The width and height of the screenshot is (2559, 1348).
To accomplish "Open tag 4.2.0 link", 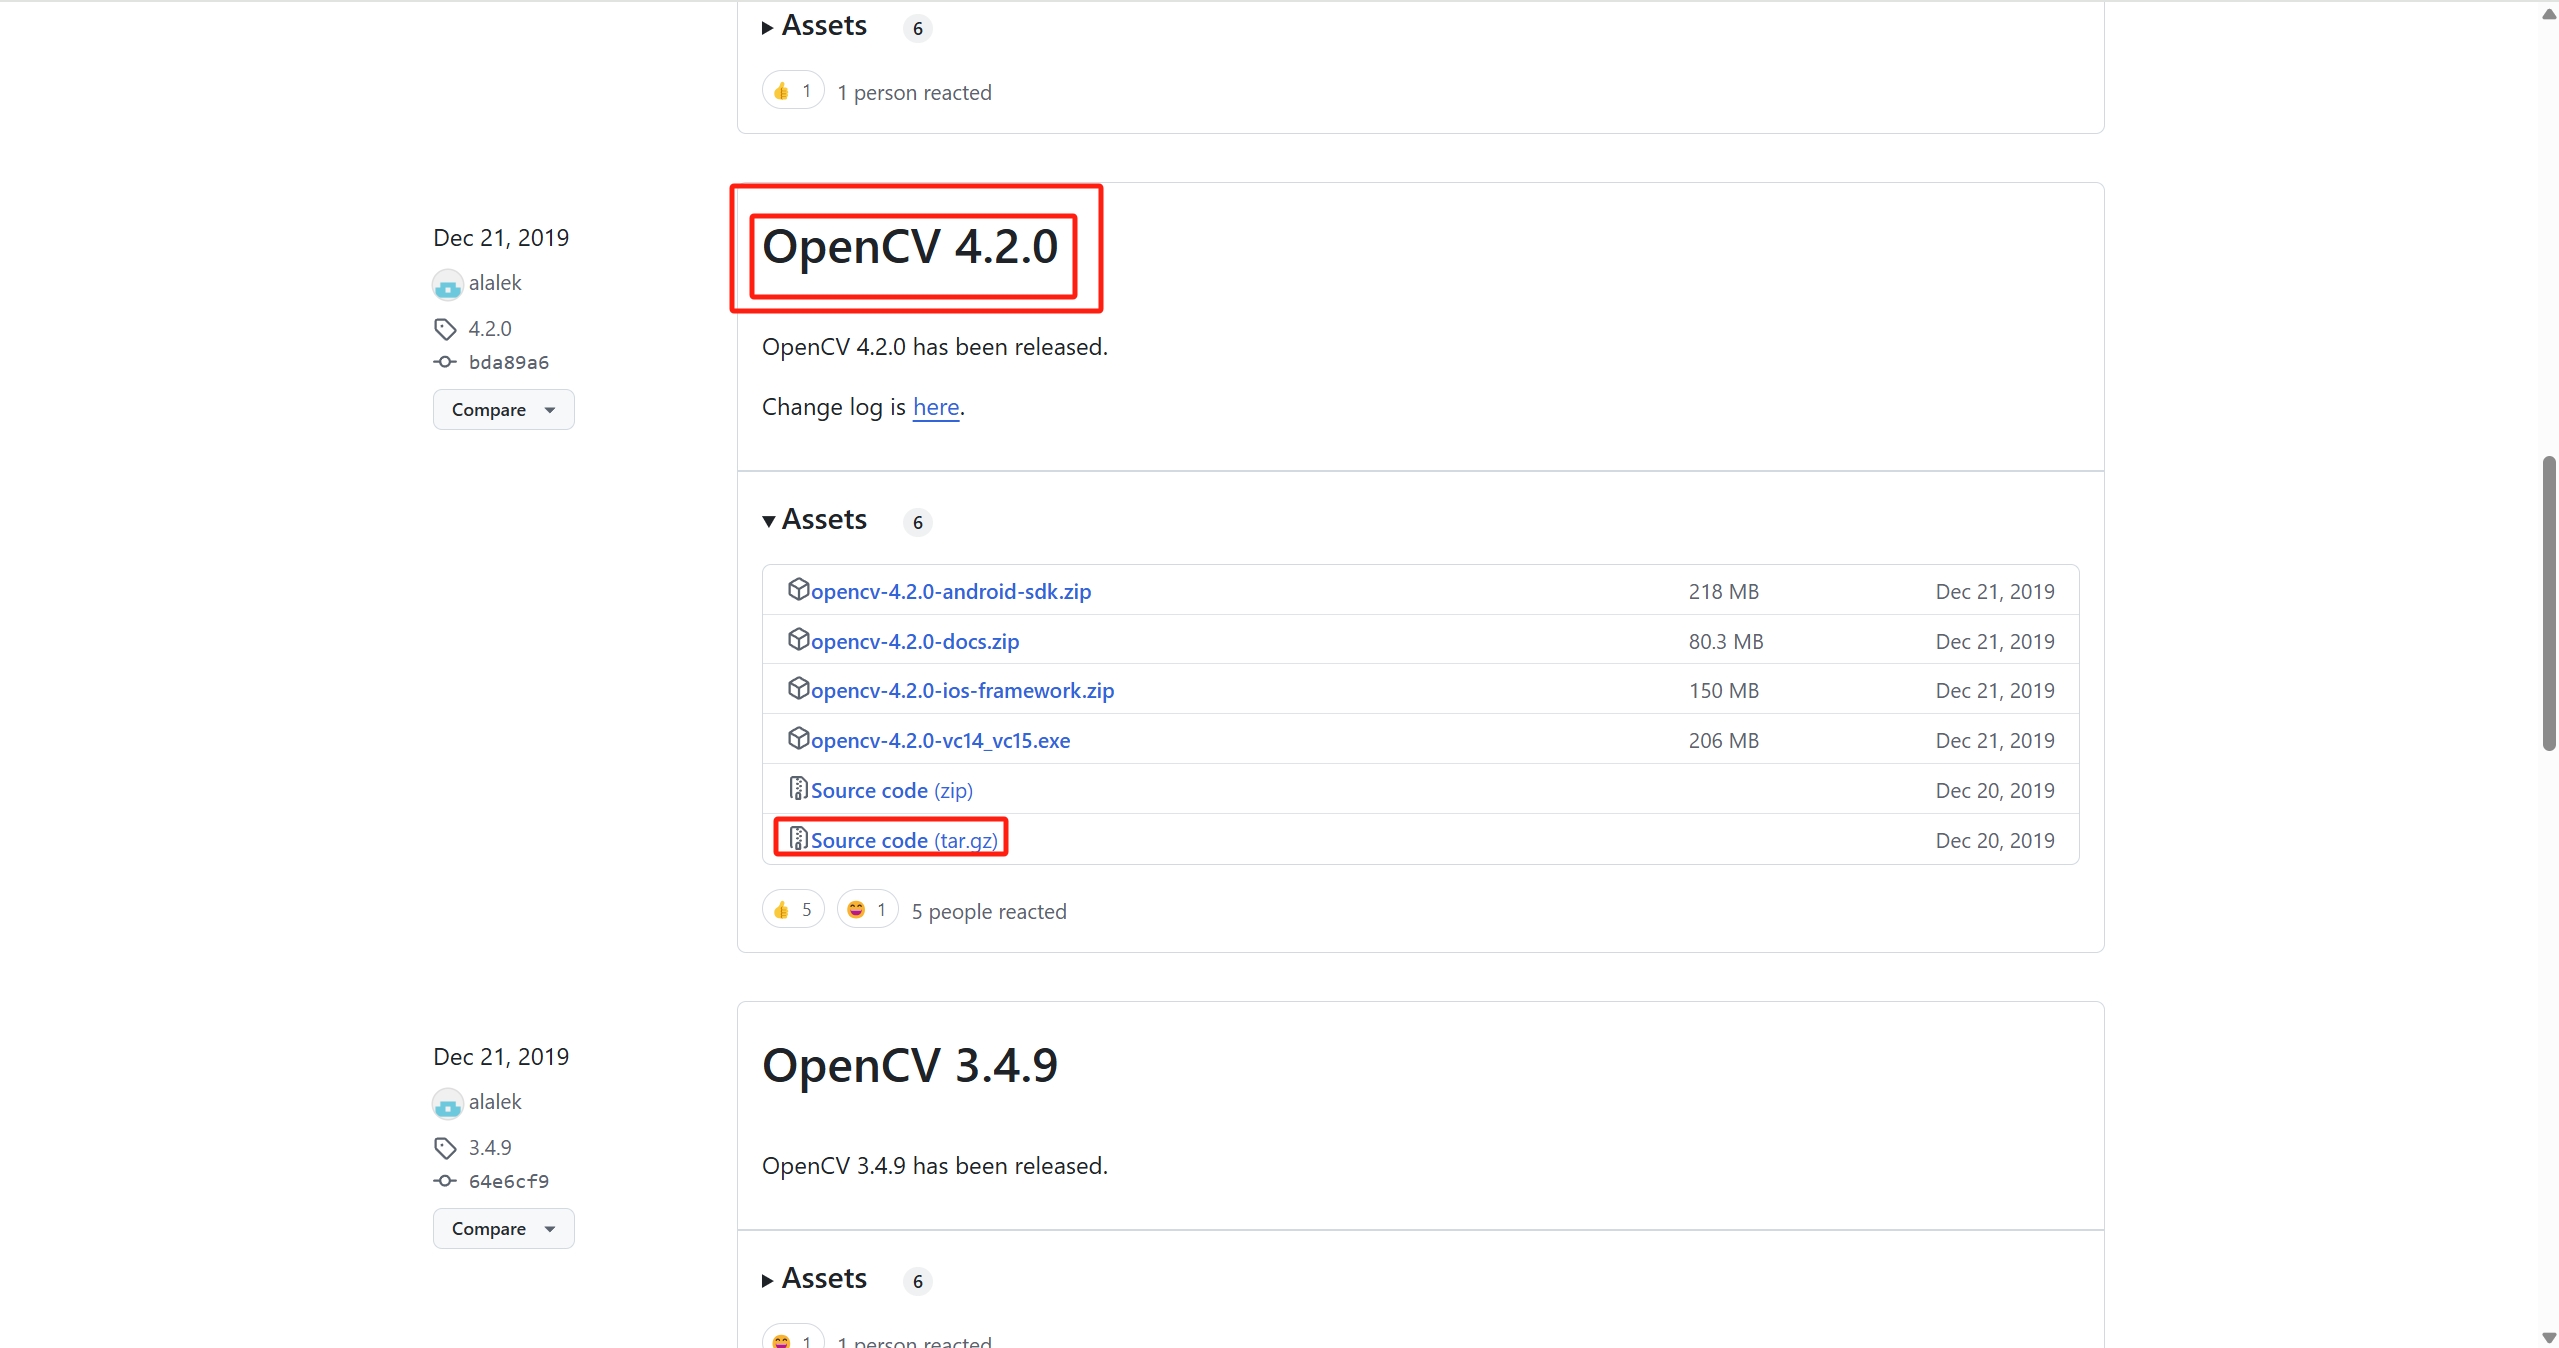I will (x=490, y=329).
